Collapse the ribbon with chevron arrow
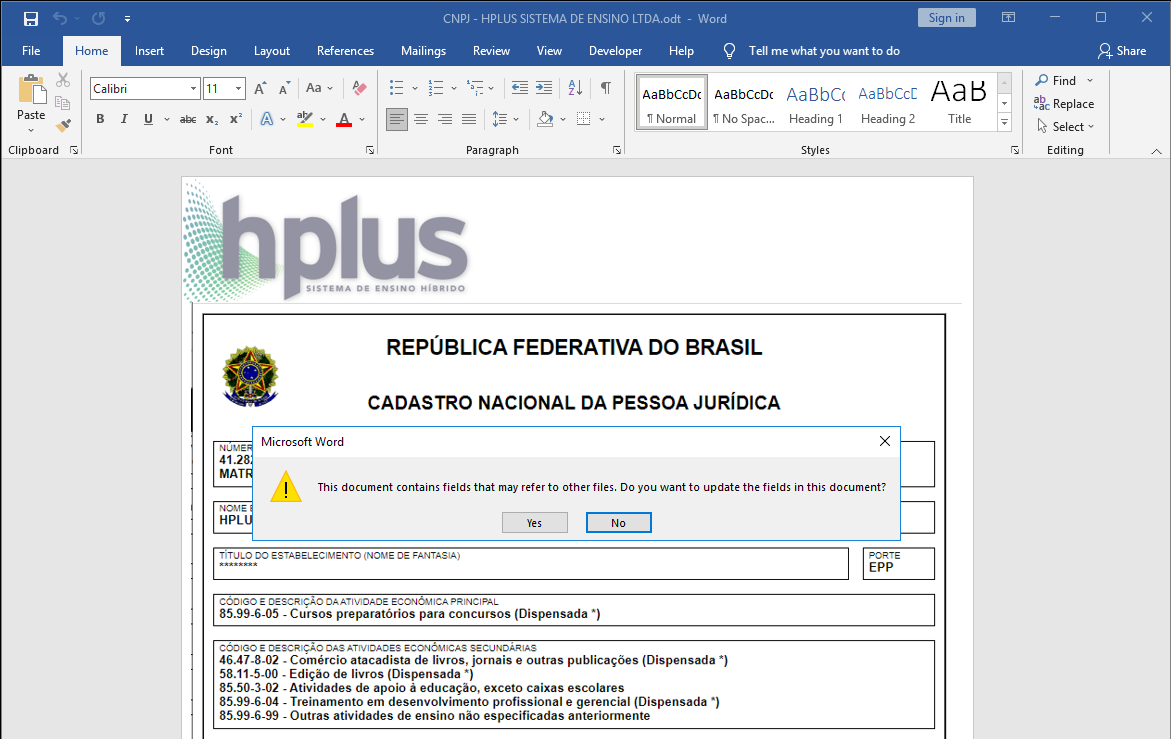The width and height of the screenshot is (1171, 739). (x=1156, y=151)
